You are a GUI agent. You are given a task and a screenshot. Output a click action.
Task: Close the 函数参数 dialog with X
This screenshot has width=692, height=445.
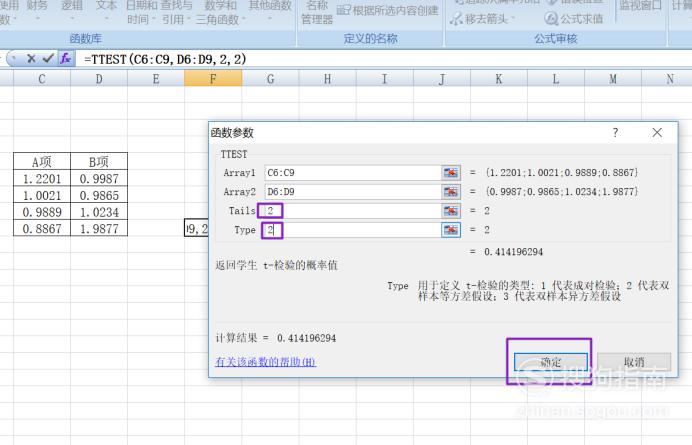(657, 132)
